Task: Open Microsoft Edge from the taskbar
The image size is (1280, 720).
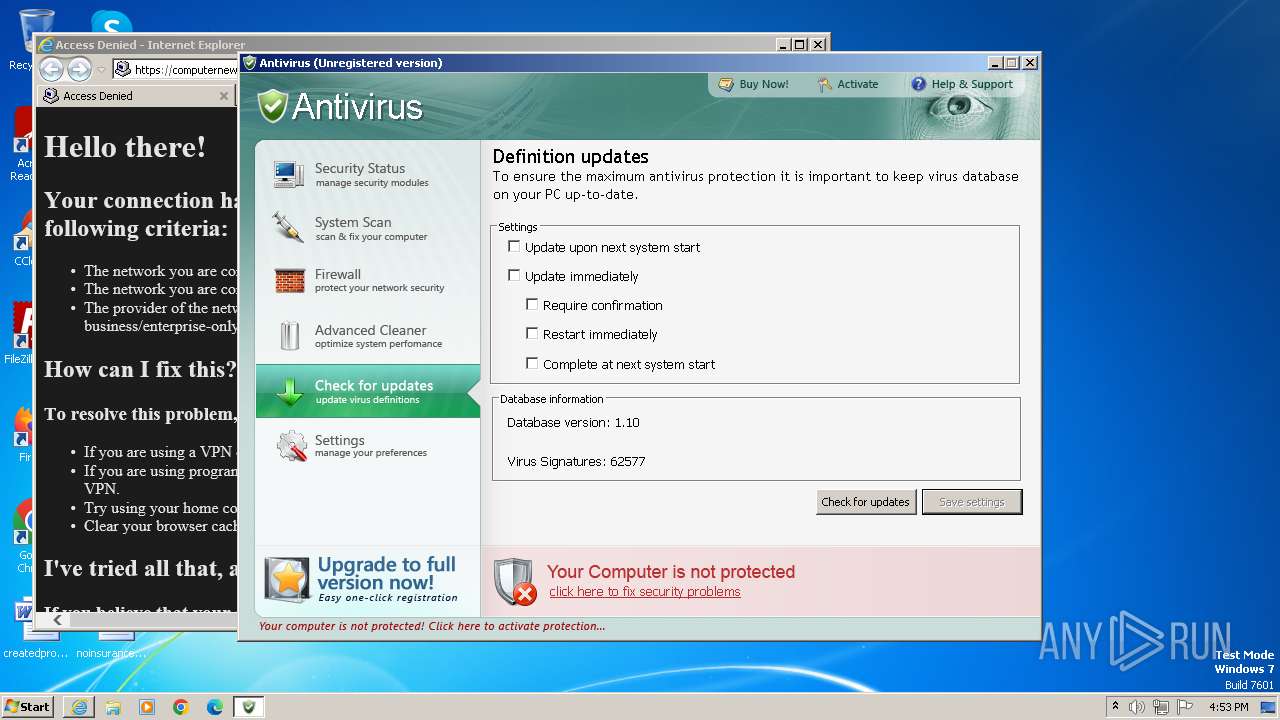Action: click(x=215, y=707)
